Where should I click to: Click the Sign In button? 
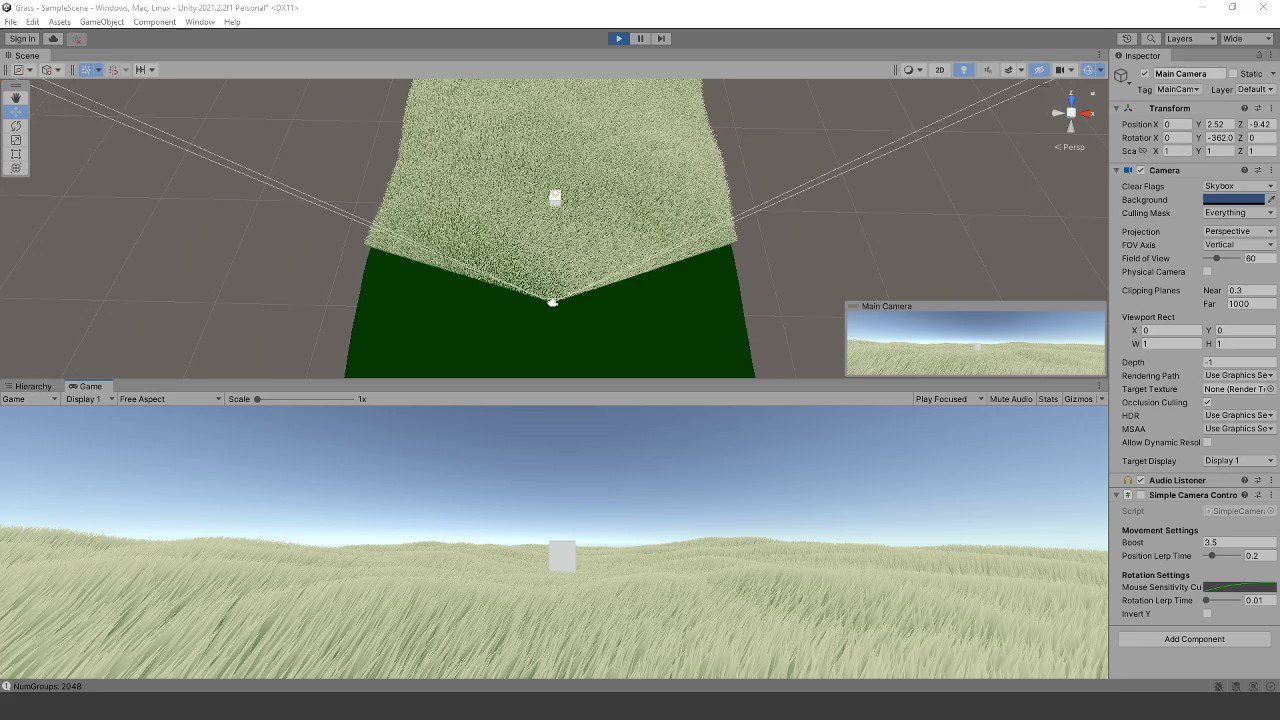click(x=21, y=38)
